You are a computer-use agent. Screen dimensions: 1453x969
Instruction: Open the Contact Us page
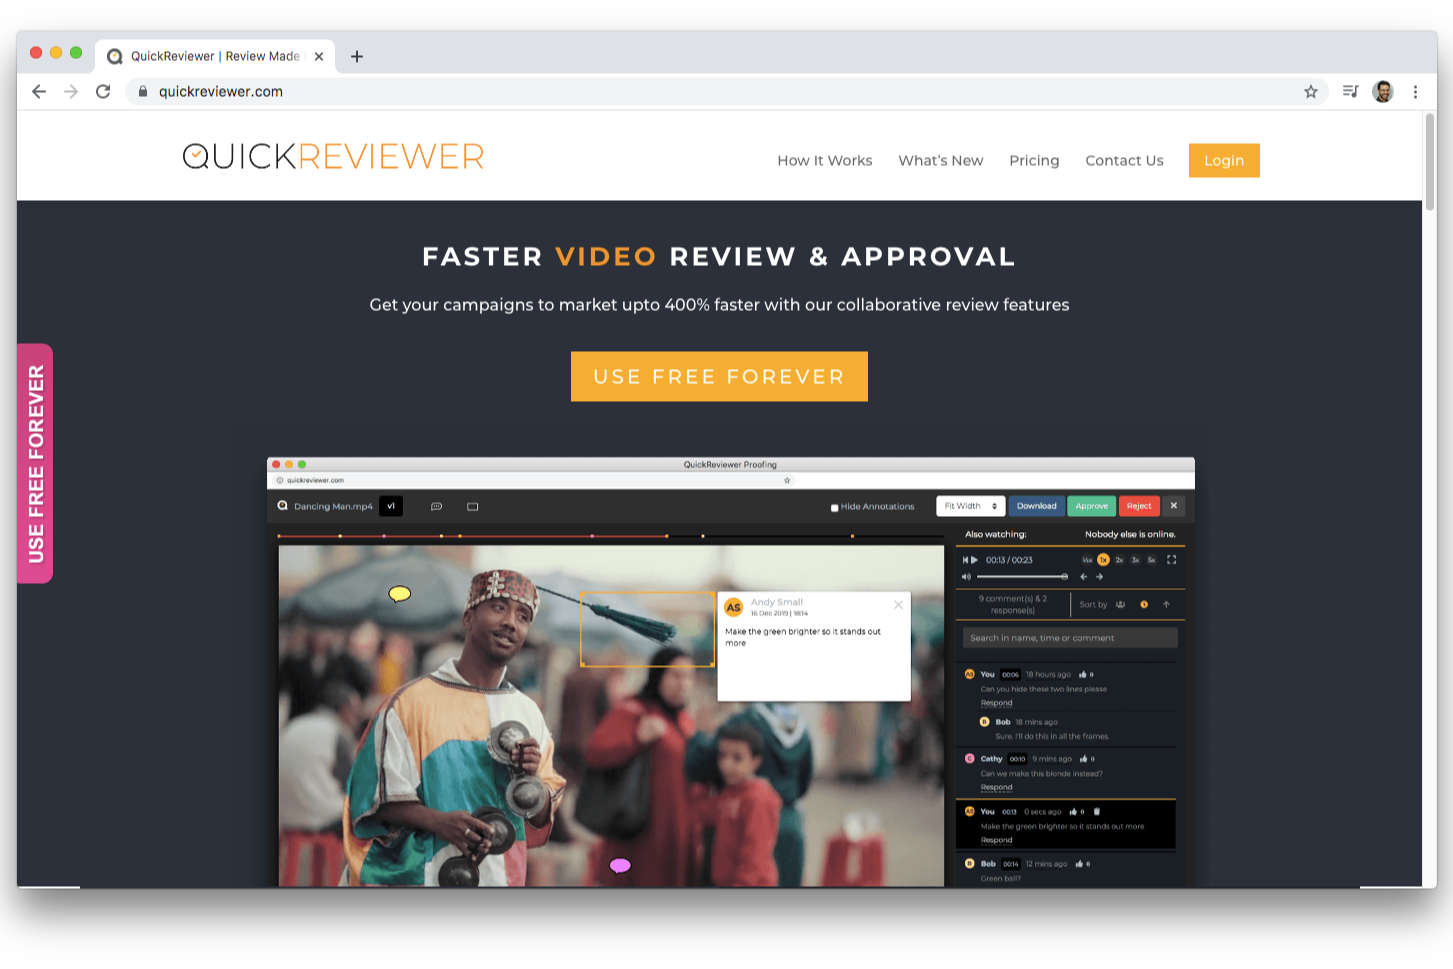click(1124, 160)
